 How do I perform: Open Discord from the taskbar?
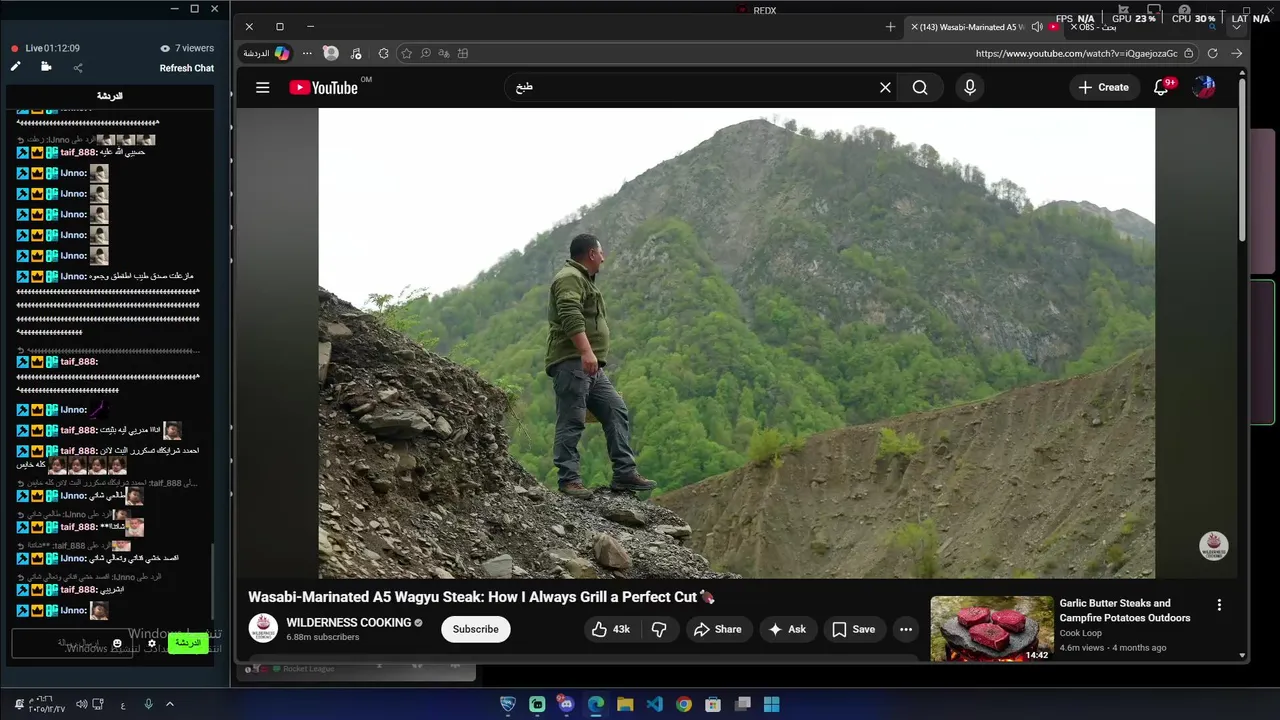[x=566, y=704]
